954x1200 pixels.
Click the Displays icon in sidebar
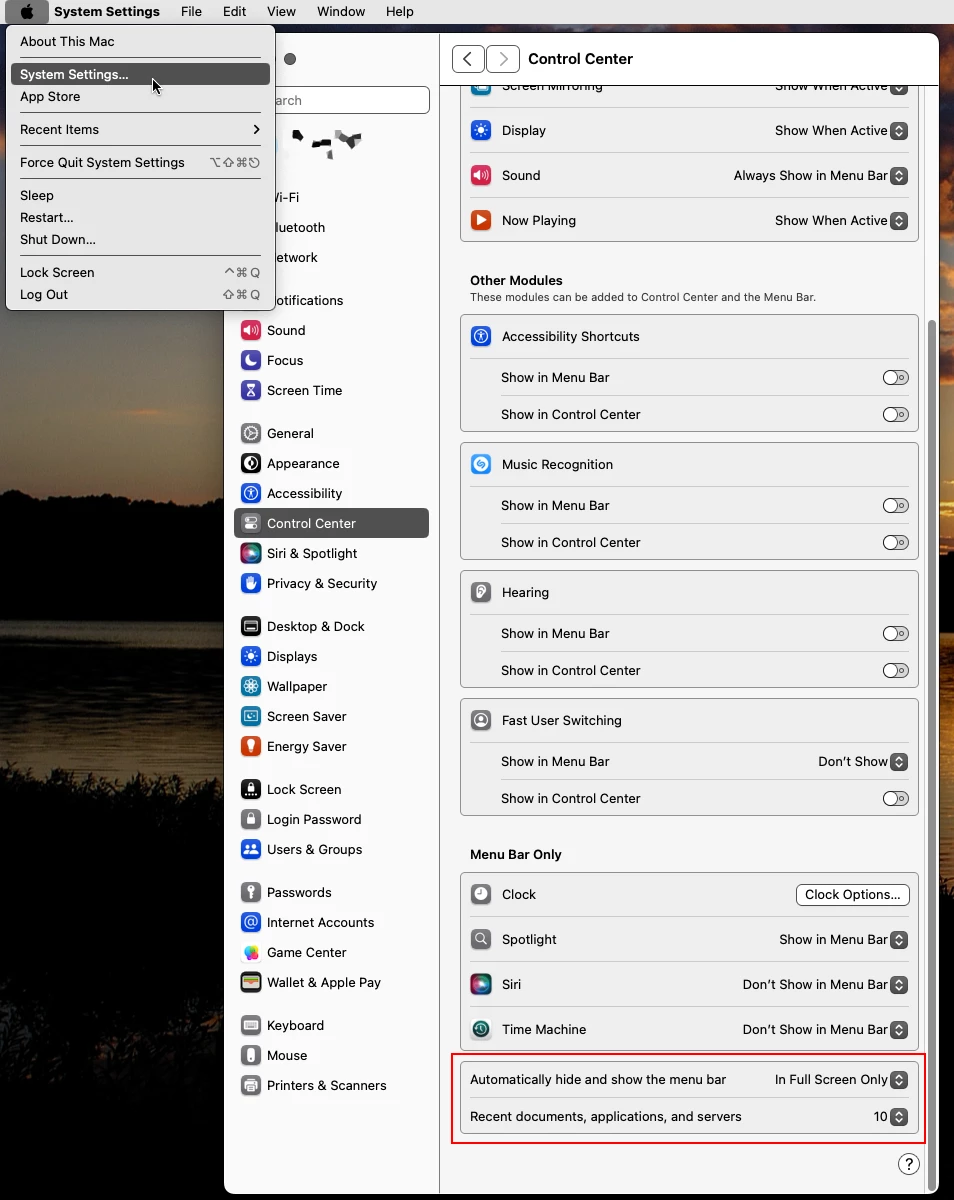251,656
